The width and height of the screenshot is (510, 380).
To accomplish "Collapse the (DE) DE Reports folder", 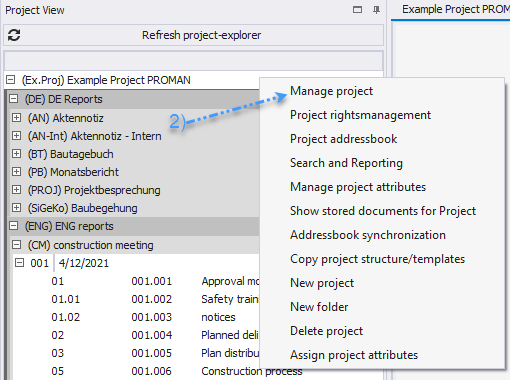I will pos(14,99).
